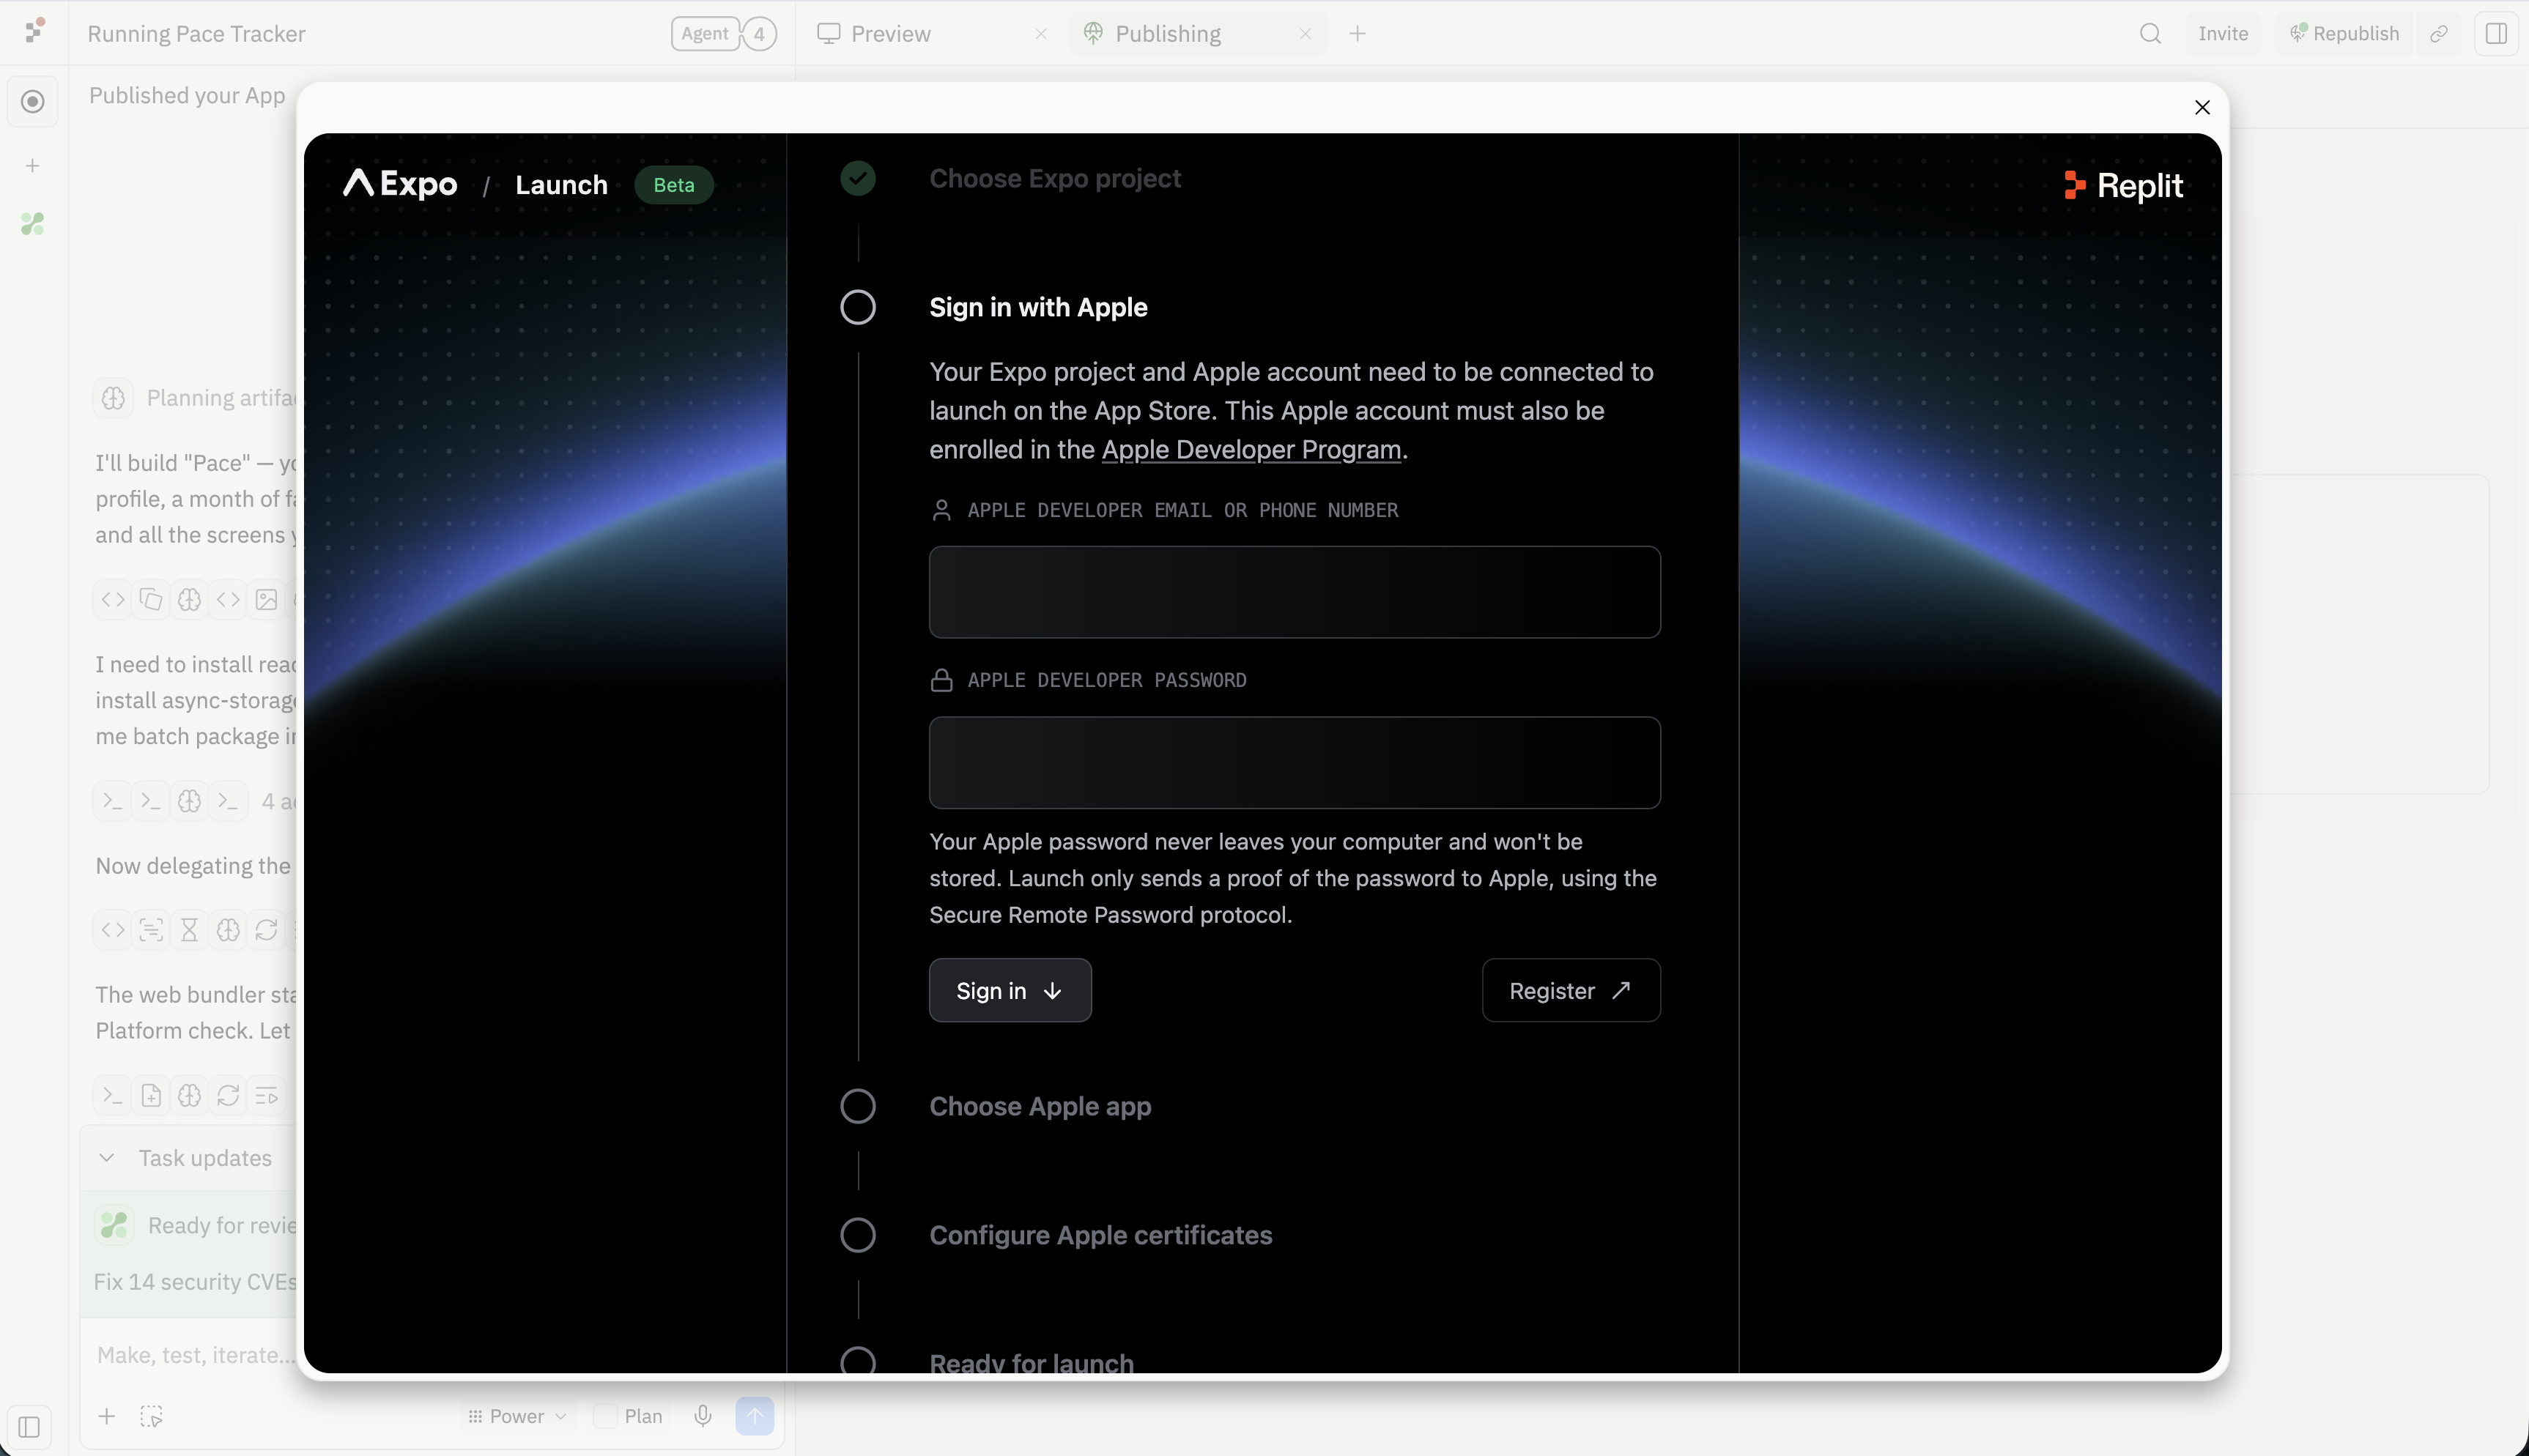Click the Beta badge

click(x=673, y=185)
